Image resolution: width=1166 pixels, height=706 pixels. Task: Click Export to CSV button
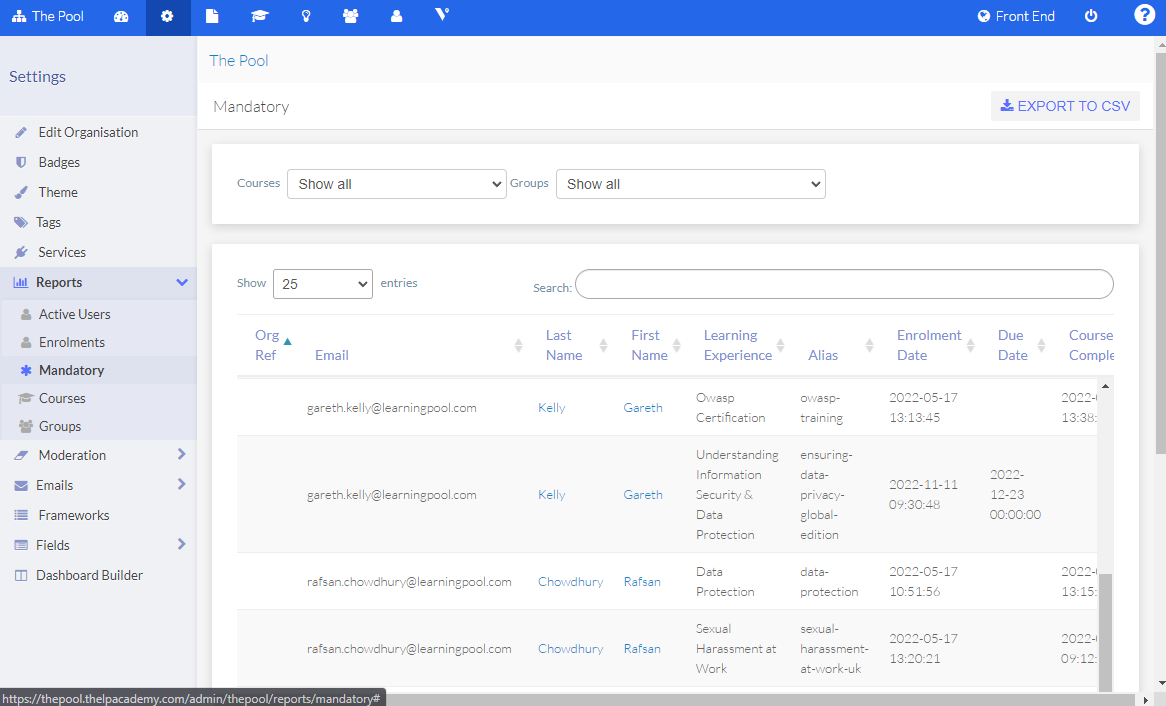[x=1065, y=106]
